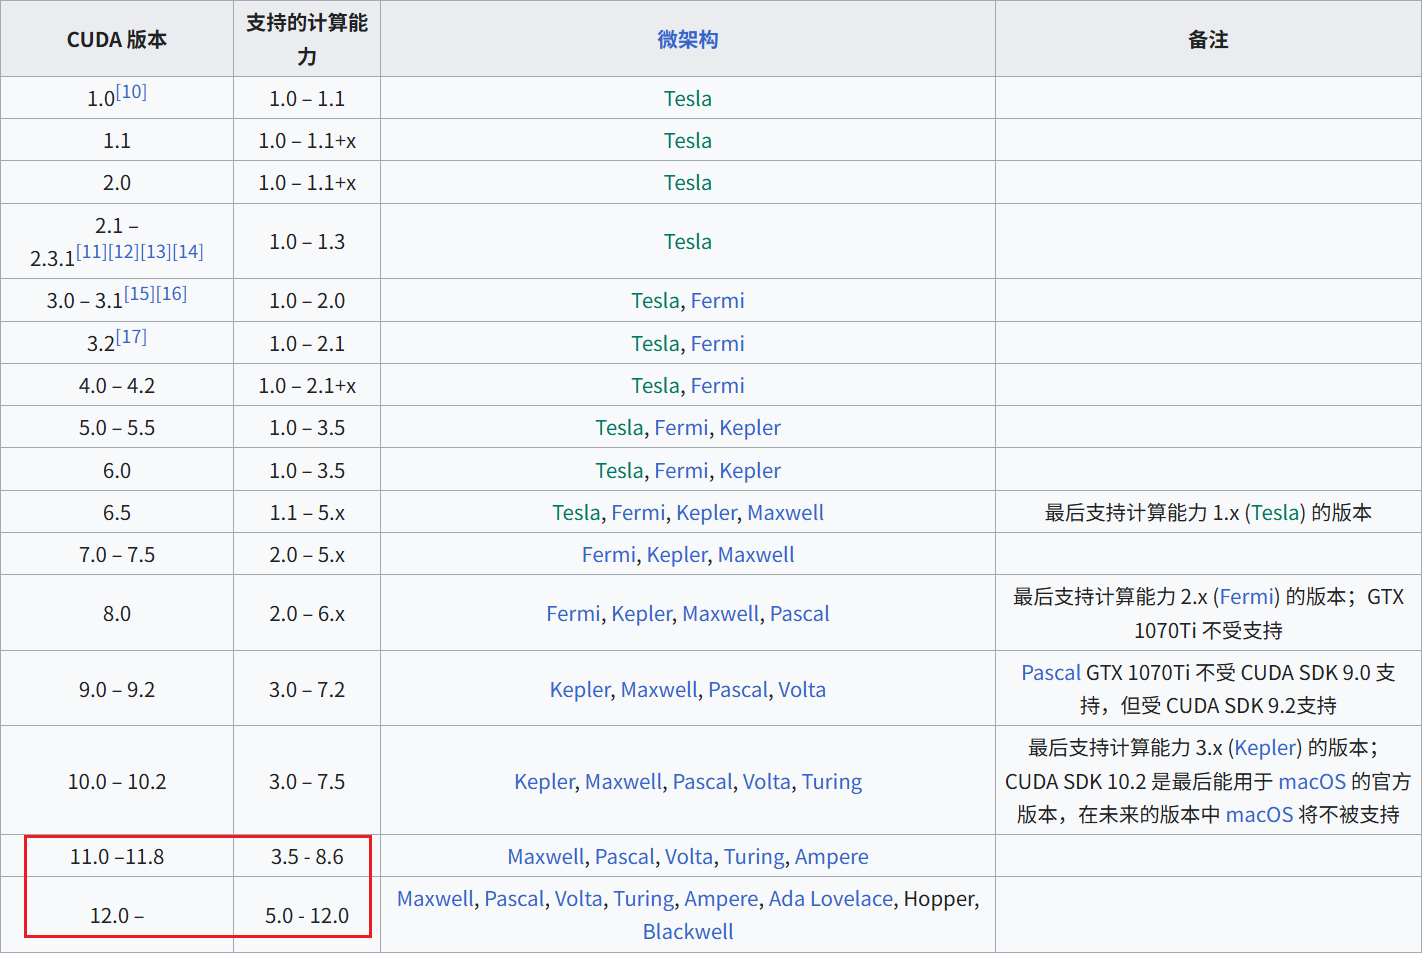Screen dimensions: 1422x953
Task: Select the 2.0 – 6.x compute capability cell
Action: point(307,613)
